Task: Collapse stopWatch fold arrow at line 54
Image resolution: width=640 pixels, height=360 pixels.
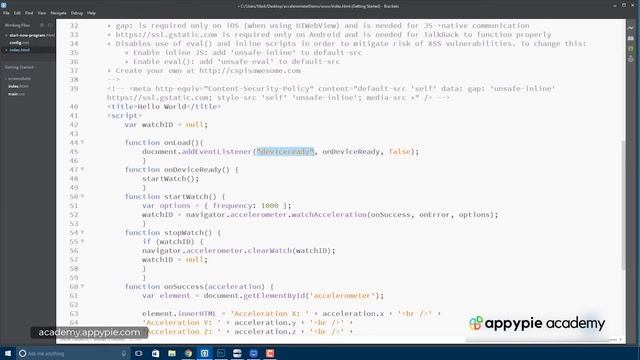Action: click(x=82, y=232)
